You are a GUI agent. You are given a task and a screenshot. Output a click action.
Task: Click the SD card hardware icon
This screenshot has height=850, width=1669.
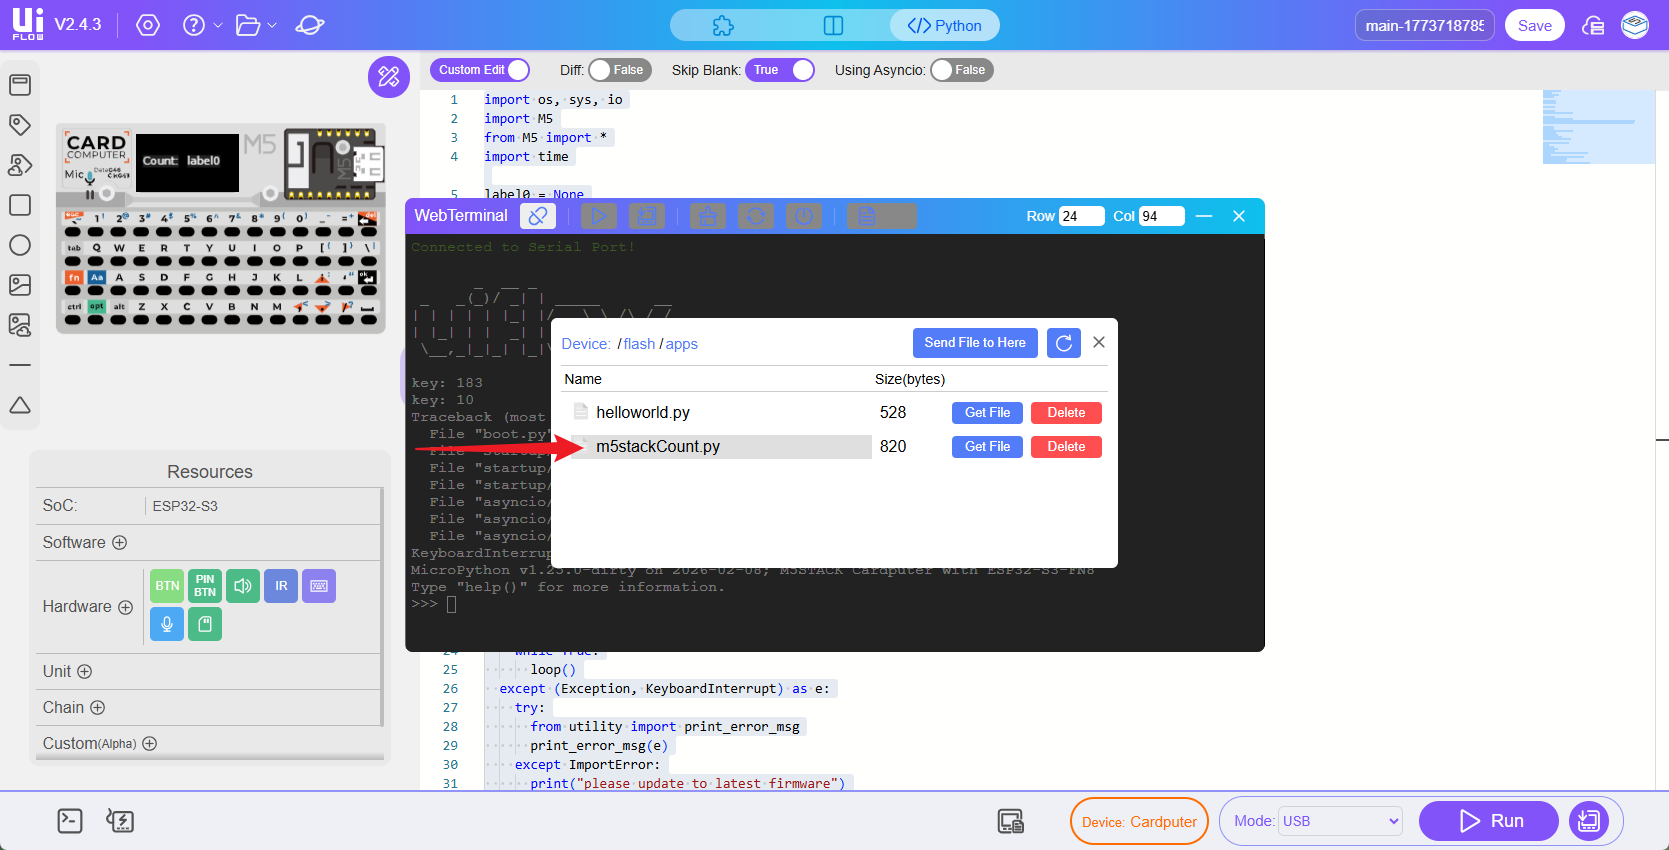pyautogui.click(x=205, y=624)
